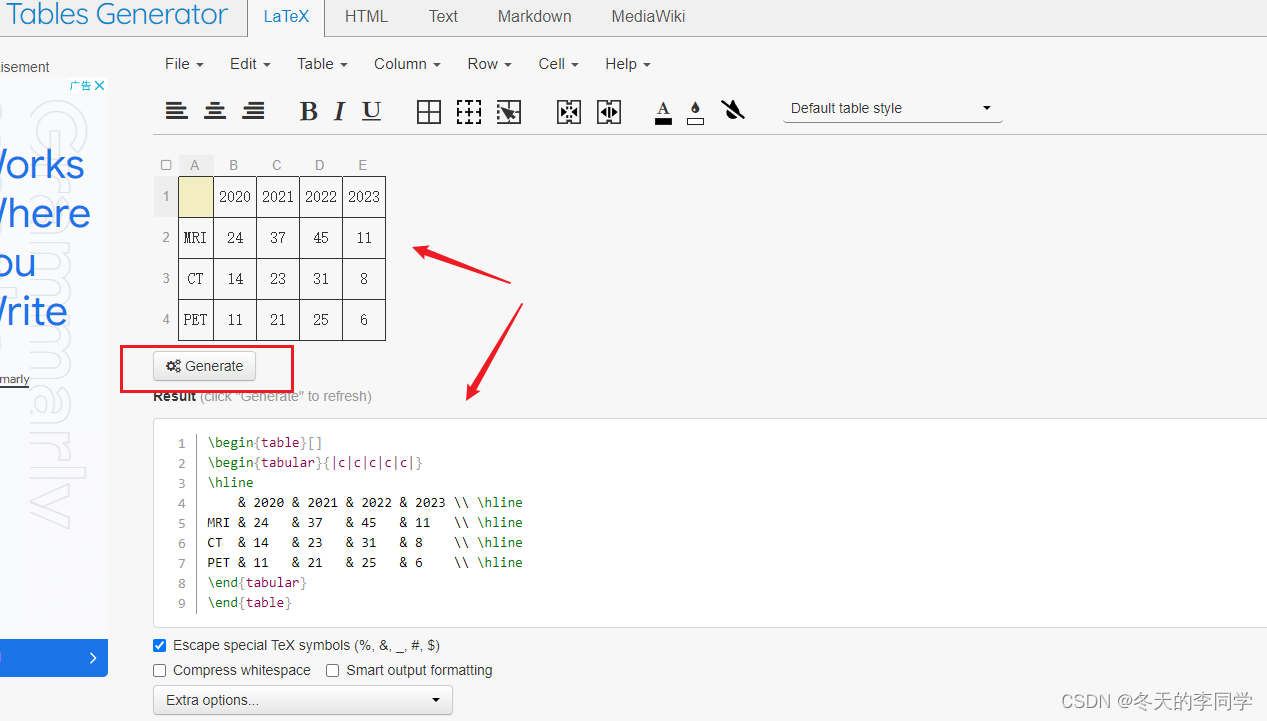Click the MRI table cell
1267x721 pixels.
[196, 238]
